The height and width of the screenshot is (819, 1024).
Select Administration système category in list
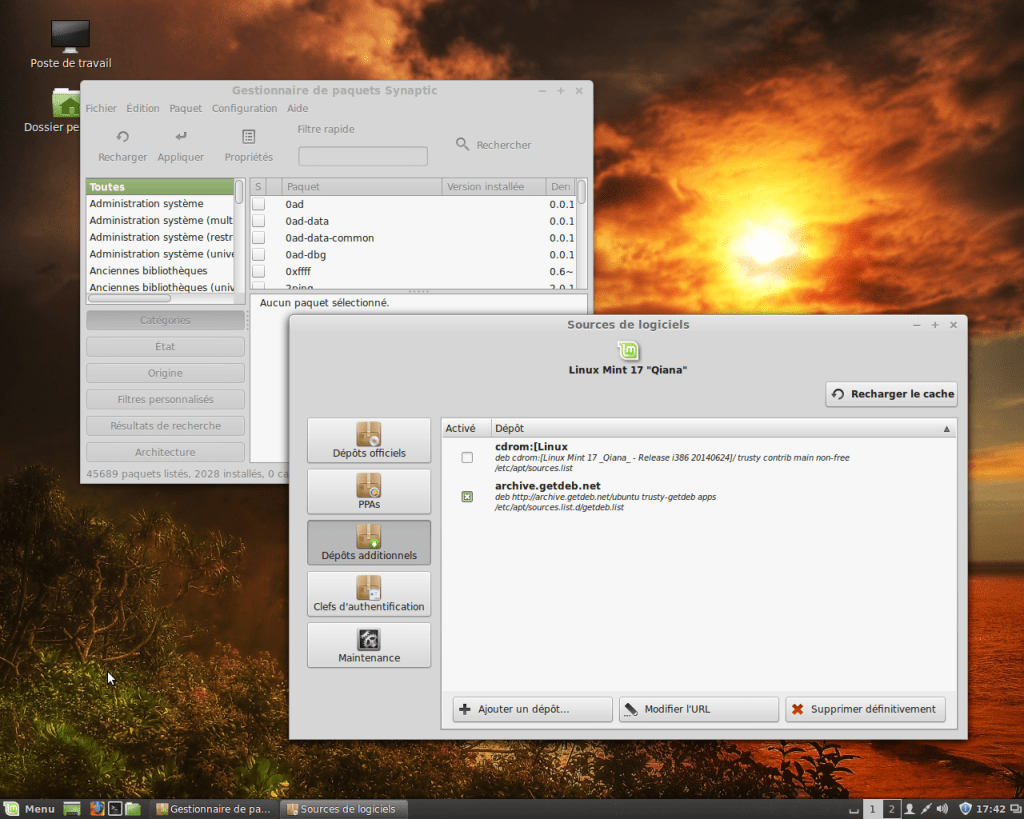[146, 204]
